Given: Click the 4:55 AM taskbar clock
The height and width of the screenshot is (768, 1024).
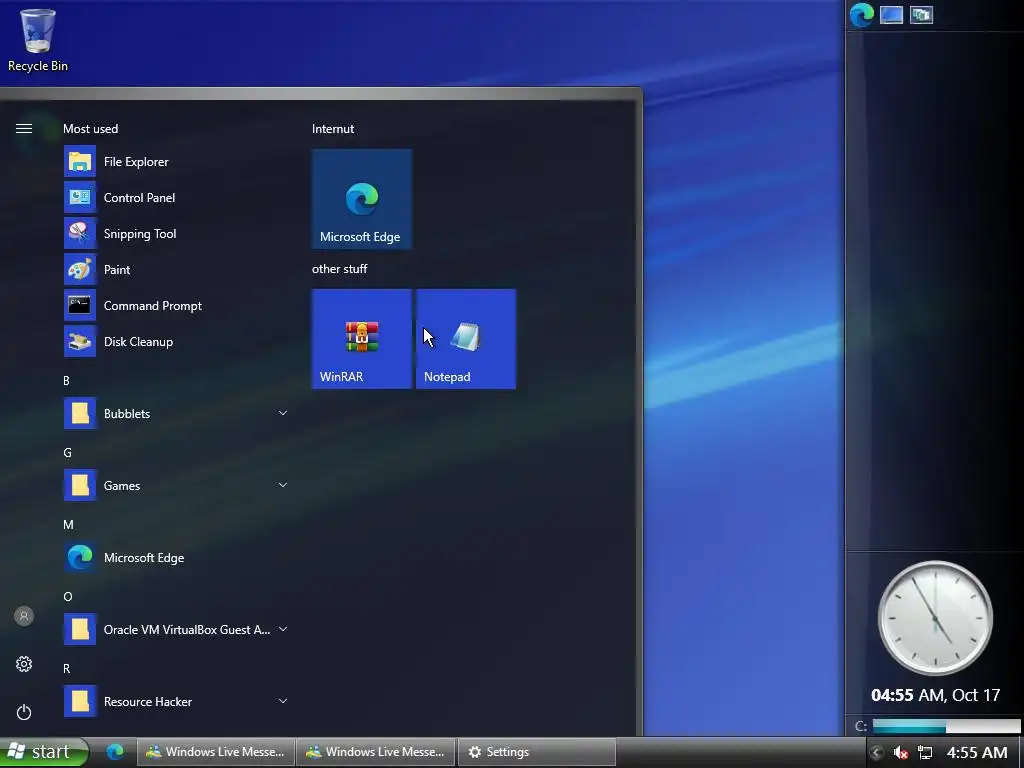Looking at the screenshot, I should point(977,752).
